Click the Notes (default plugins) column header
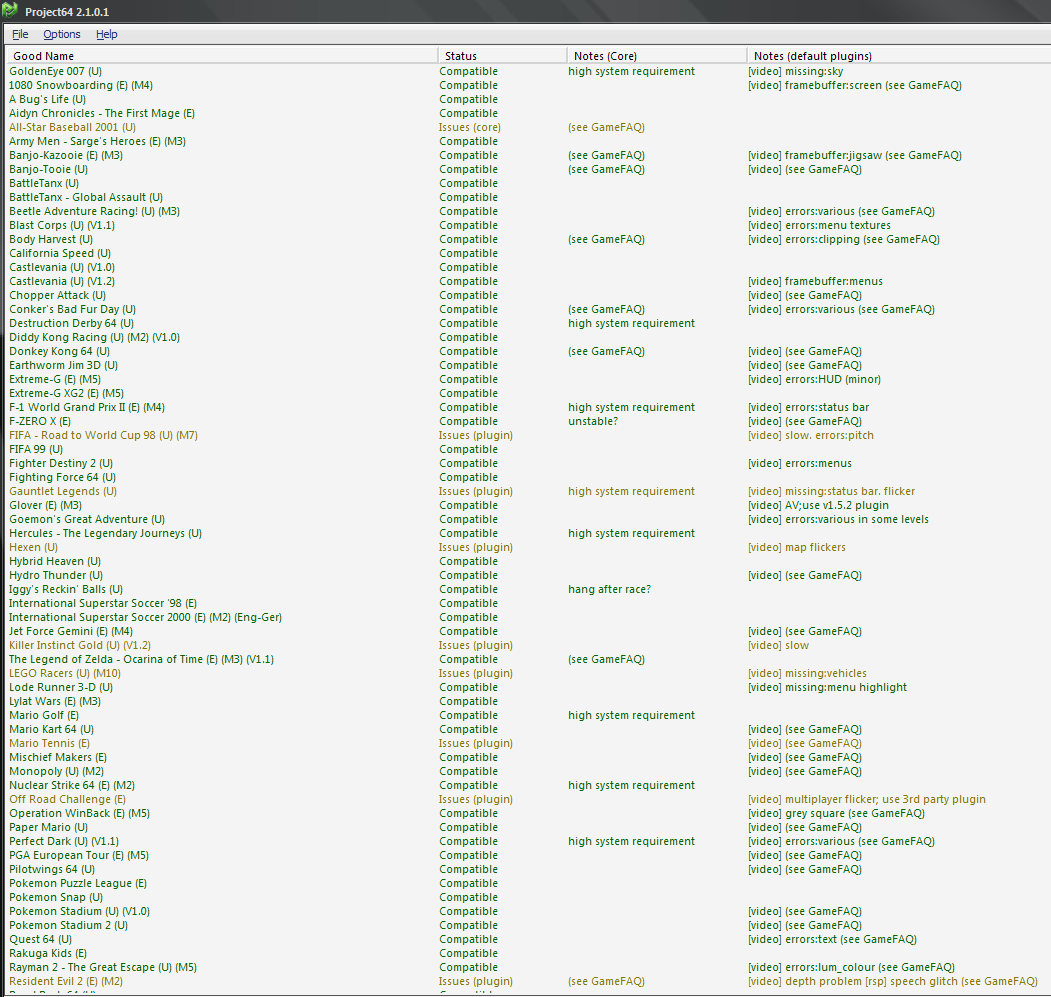This screenshot has width=1051, height=997. [899, 56]
